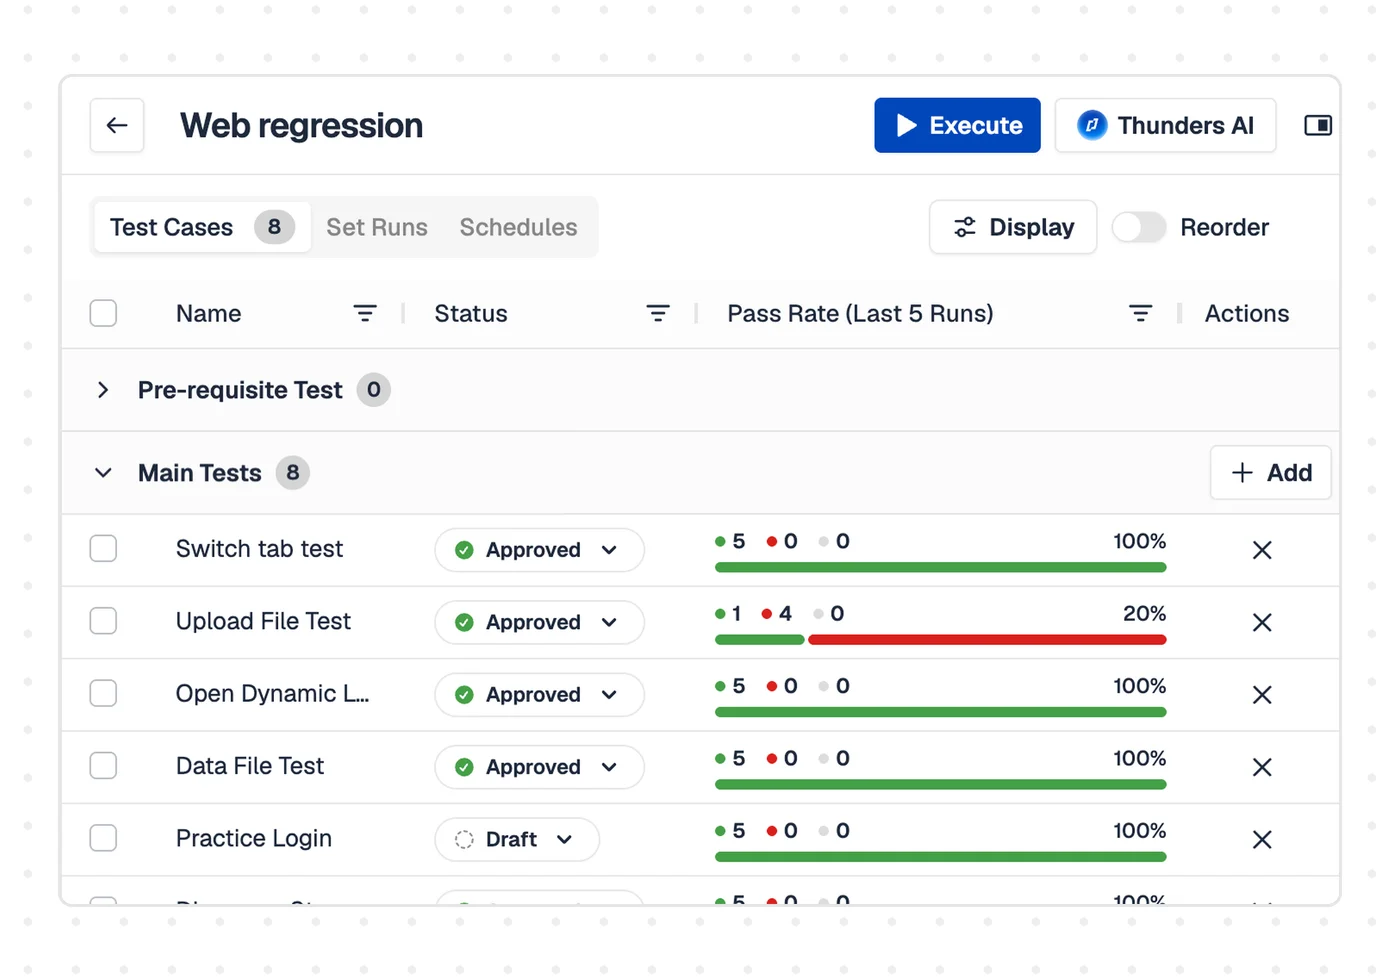
Task: Open status dropdown for Upload File Test
Action: pos(539,622)
